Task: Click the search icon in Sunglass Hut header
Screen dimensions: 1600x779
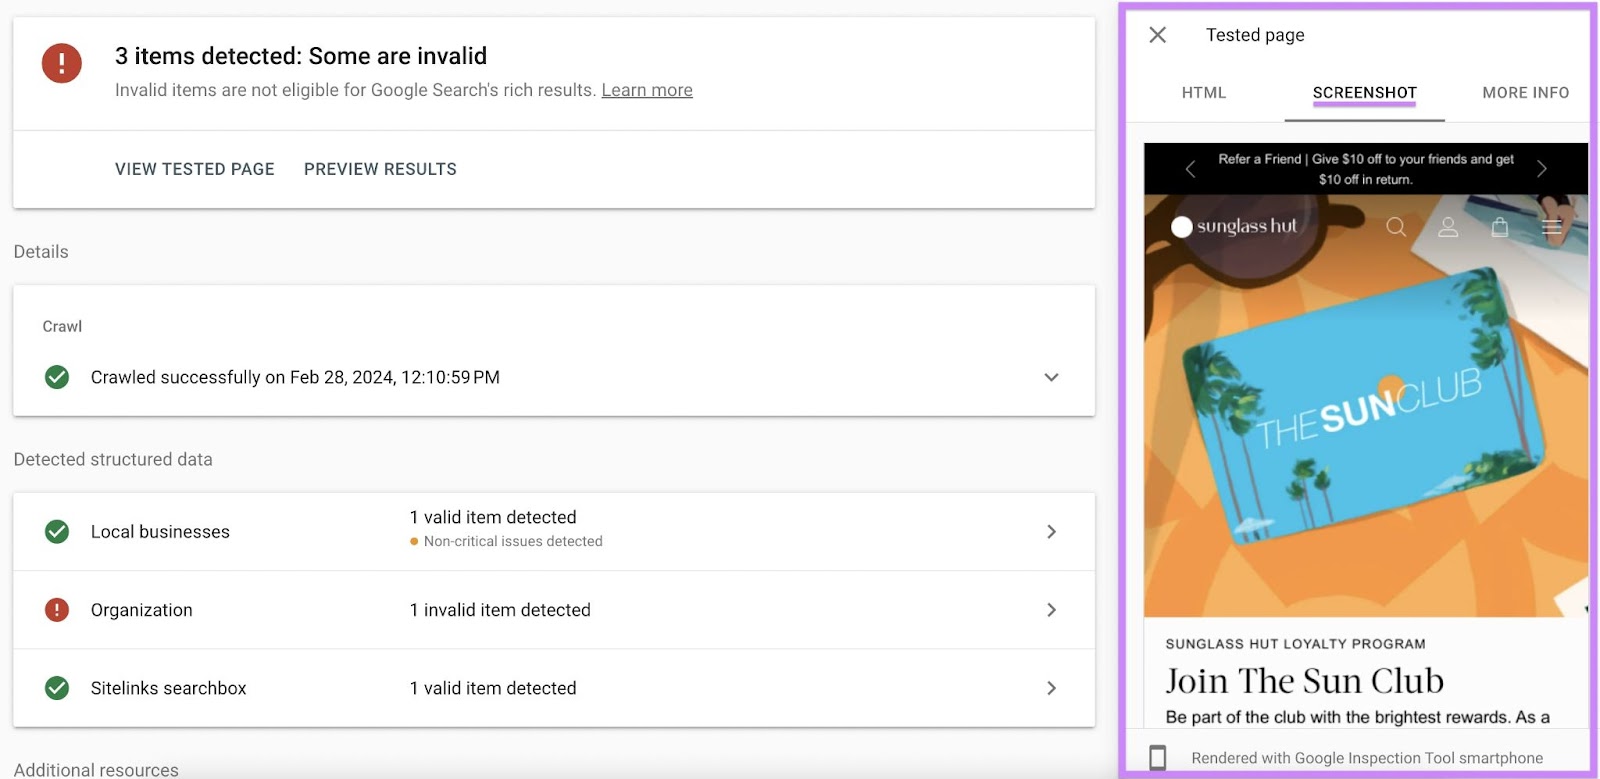Action: tap(1396, 227)
